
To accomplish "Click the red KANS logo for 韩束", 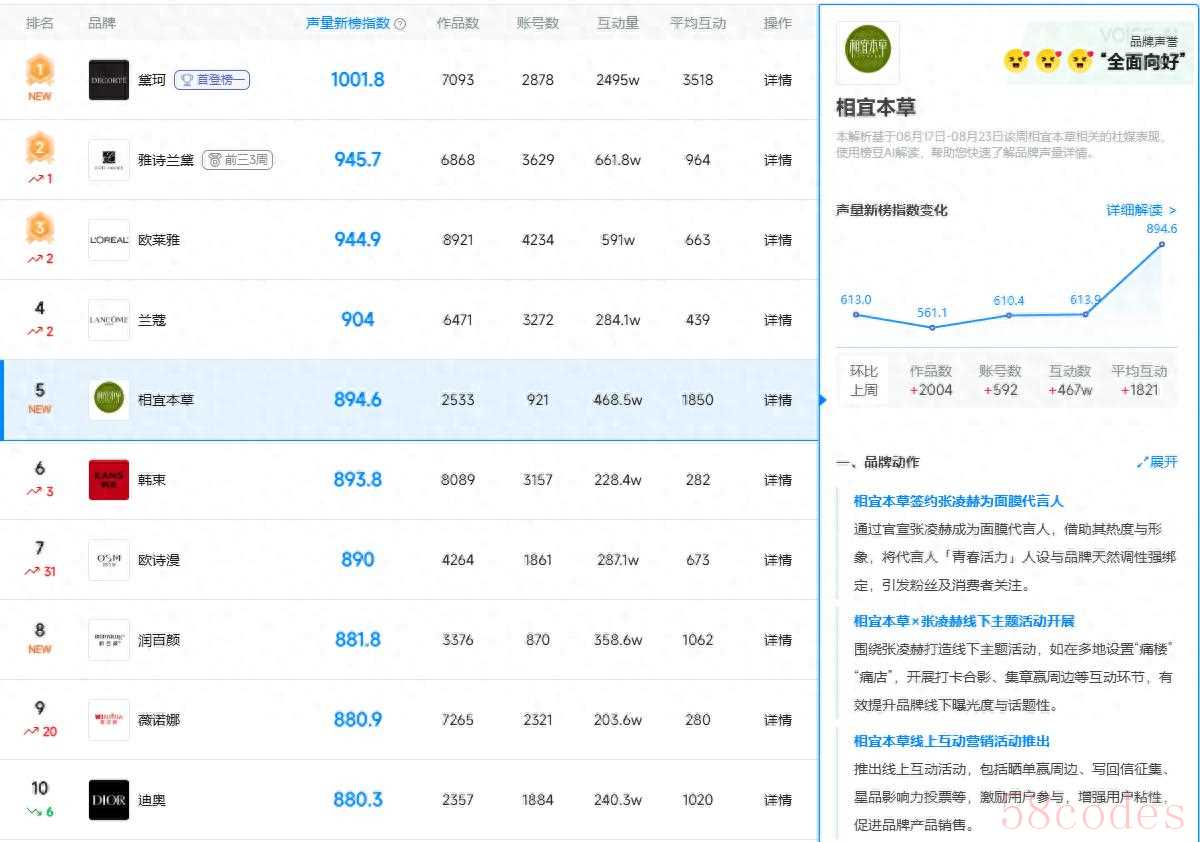I will (x=108, y=480).
